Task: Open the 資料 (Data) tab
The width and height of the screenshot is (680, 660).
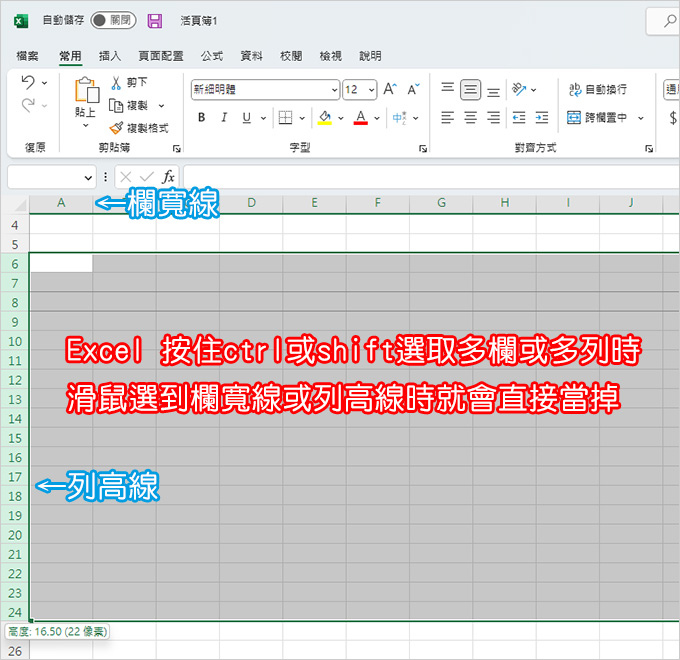Action: [252, 56]
